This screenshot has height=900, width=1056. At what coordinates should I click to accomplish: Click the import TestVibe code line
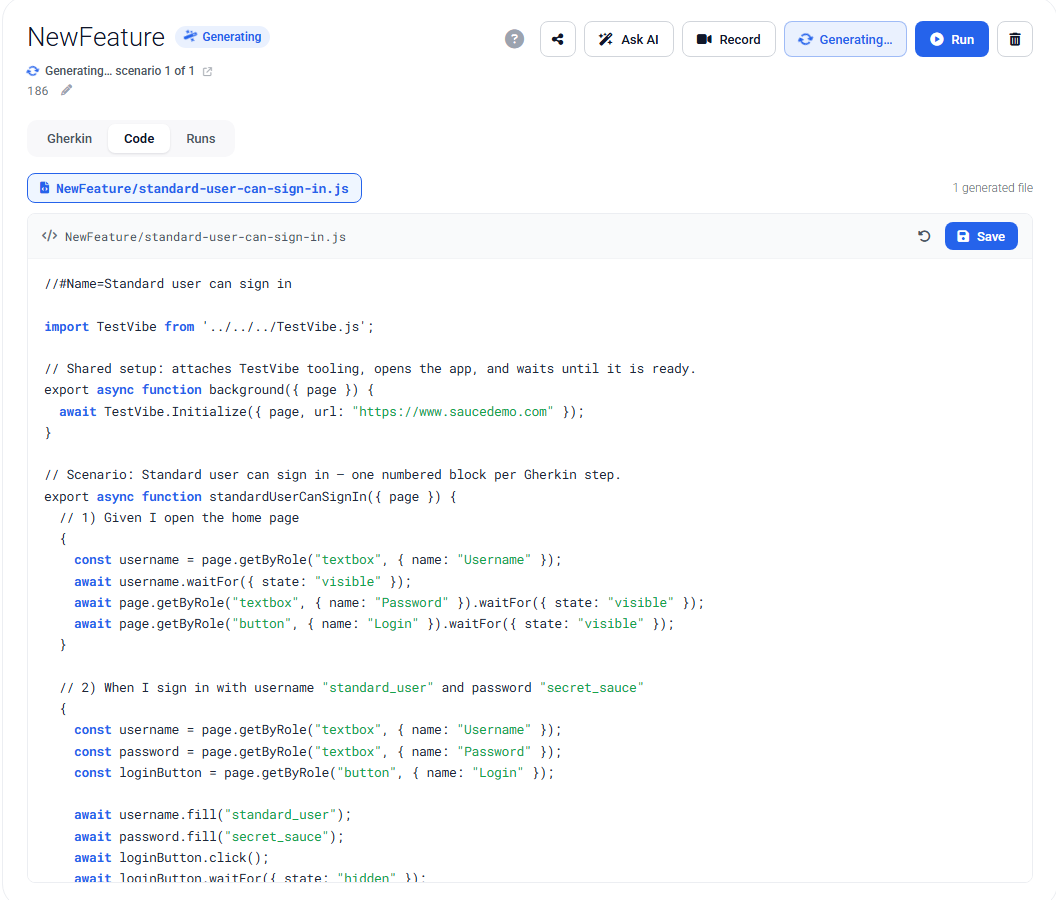point(209,327)
